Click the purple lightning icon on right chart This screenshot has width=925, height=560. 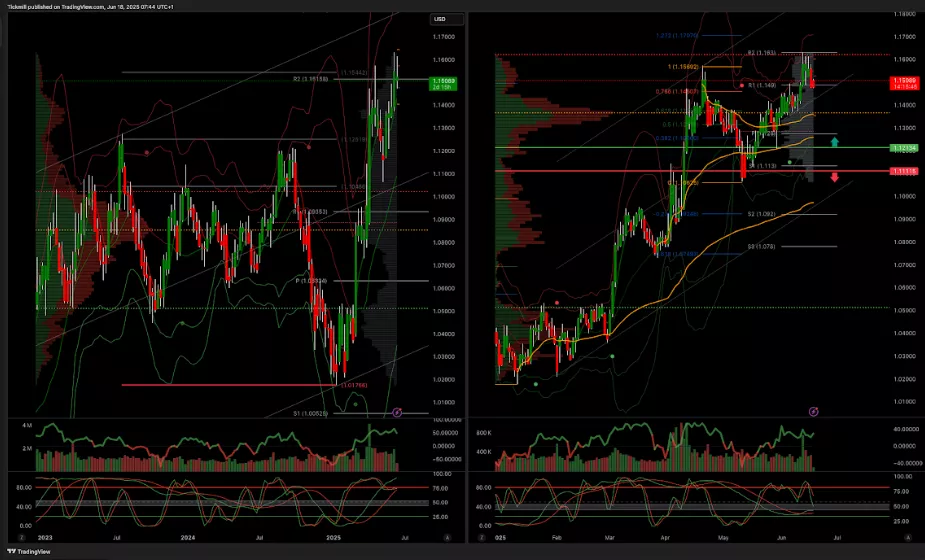(813, 411)
